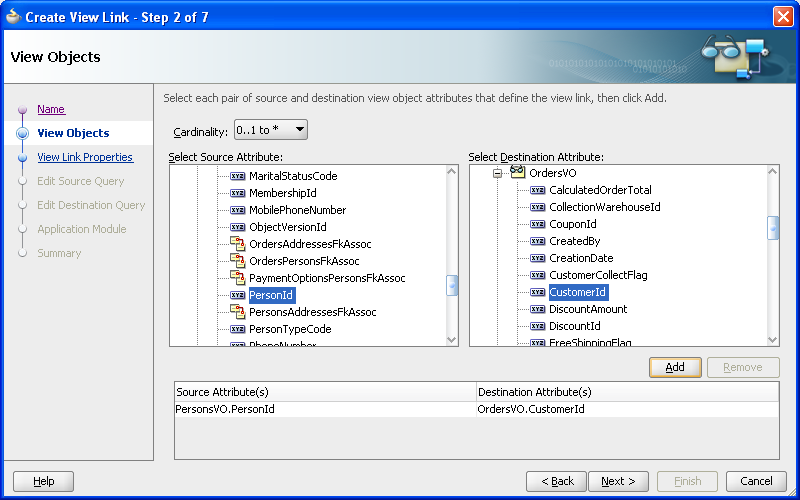Select CouponId destination attribute
Viewport: 800px width, 500px height.
(x=572, y=224)
